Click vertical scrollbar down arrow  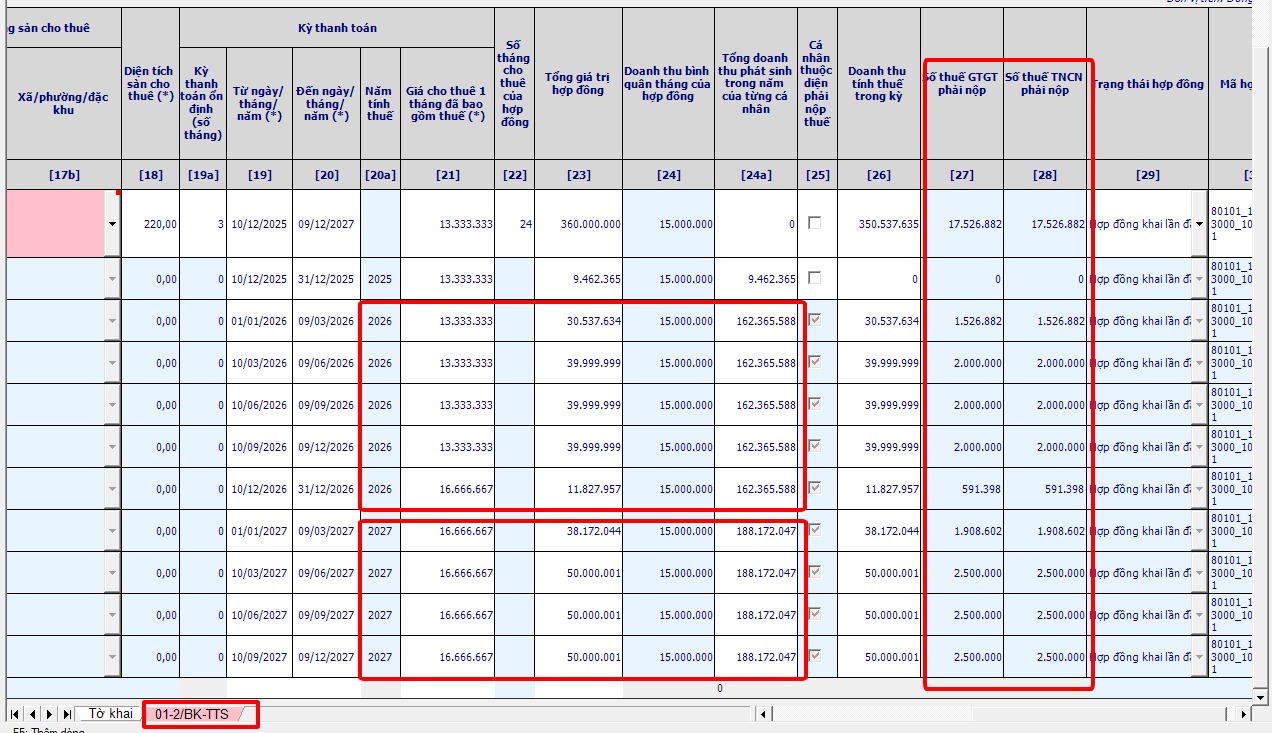tap(1261, 697)
